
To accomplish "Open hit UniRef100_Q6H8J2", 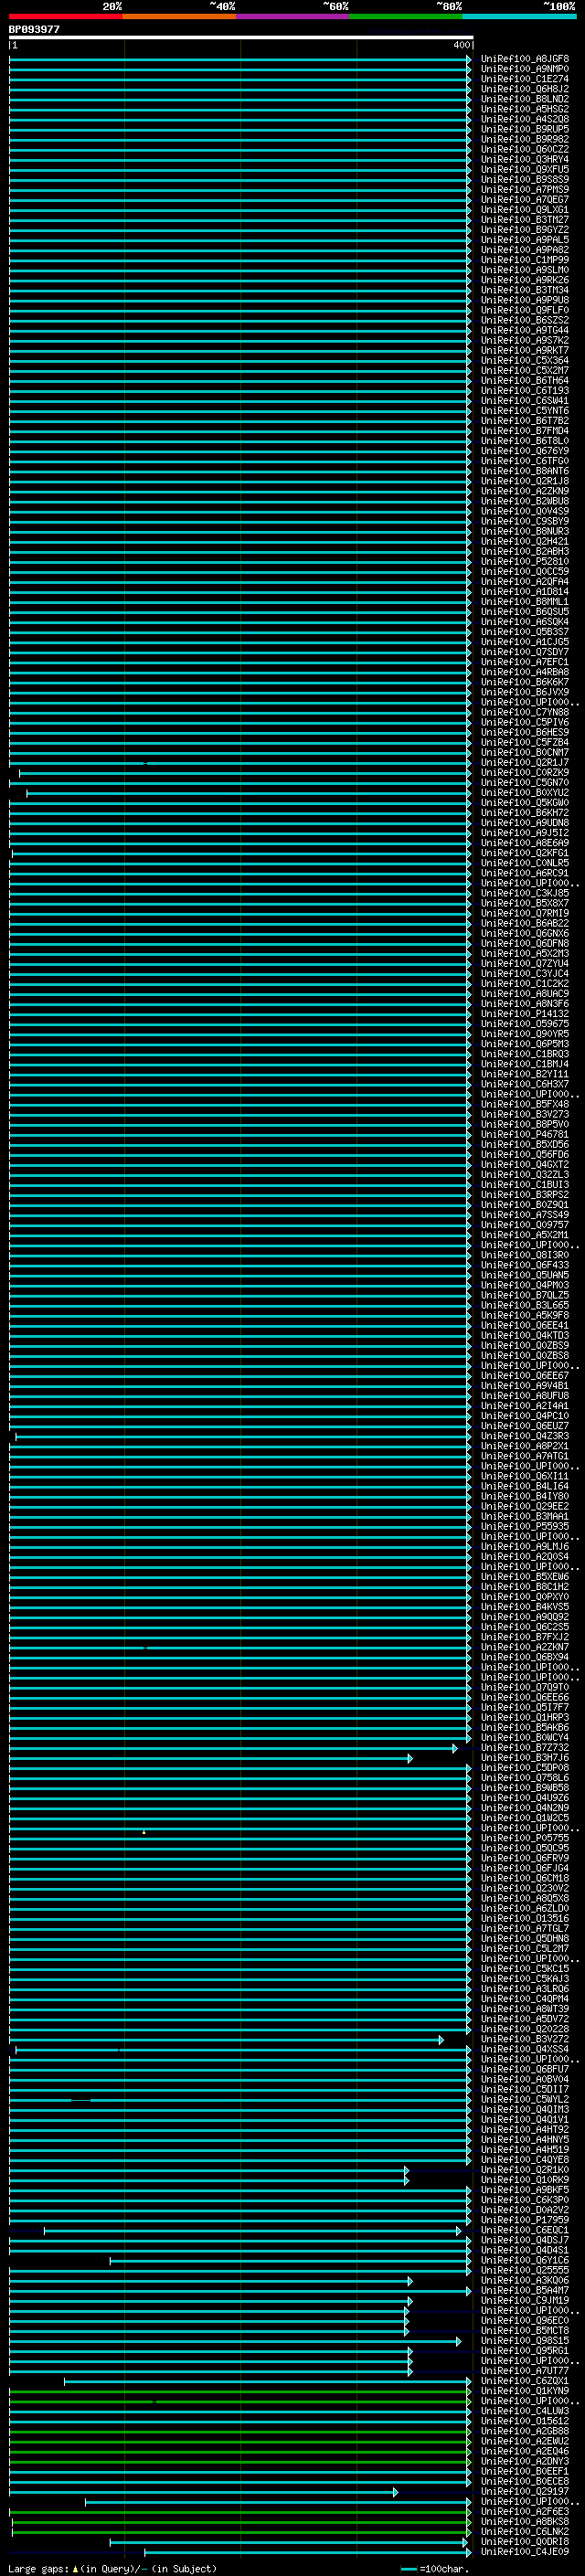I will coord(525,89).
